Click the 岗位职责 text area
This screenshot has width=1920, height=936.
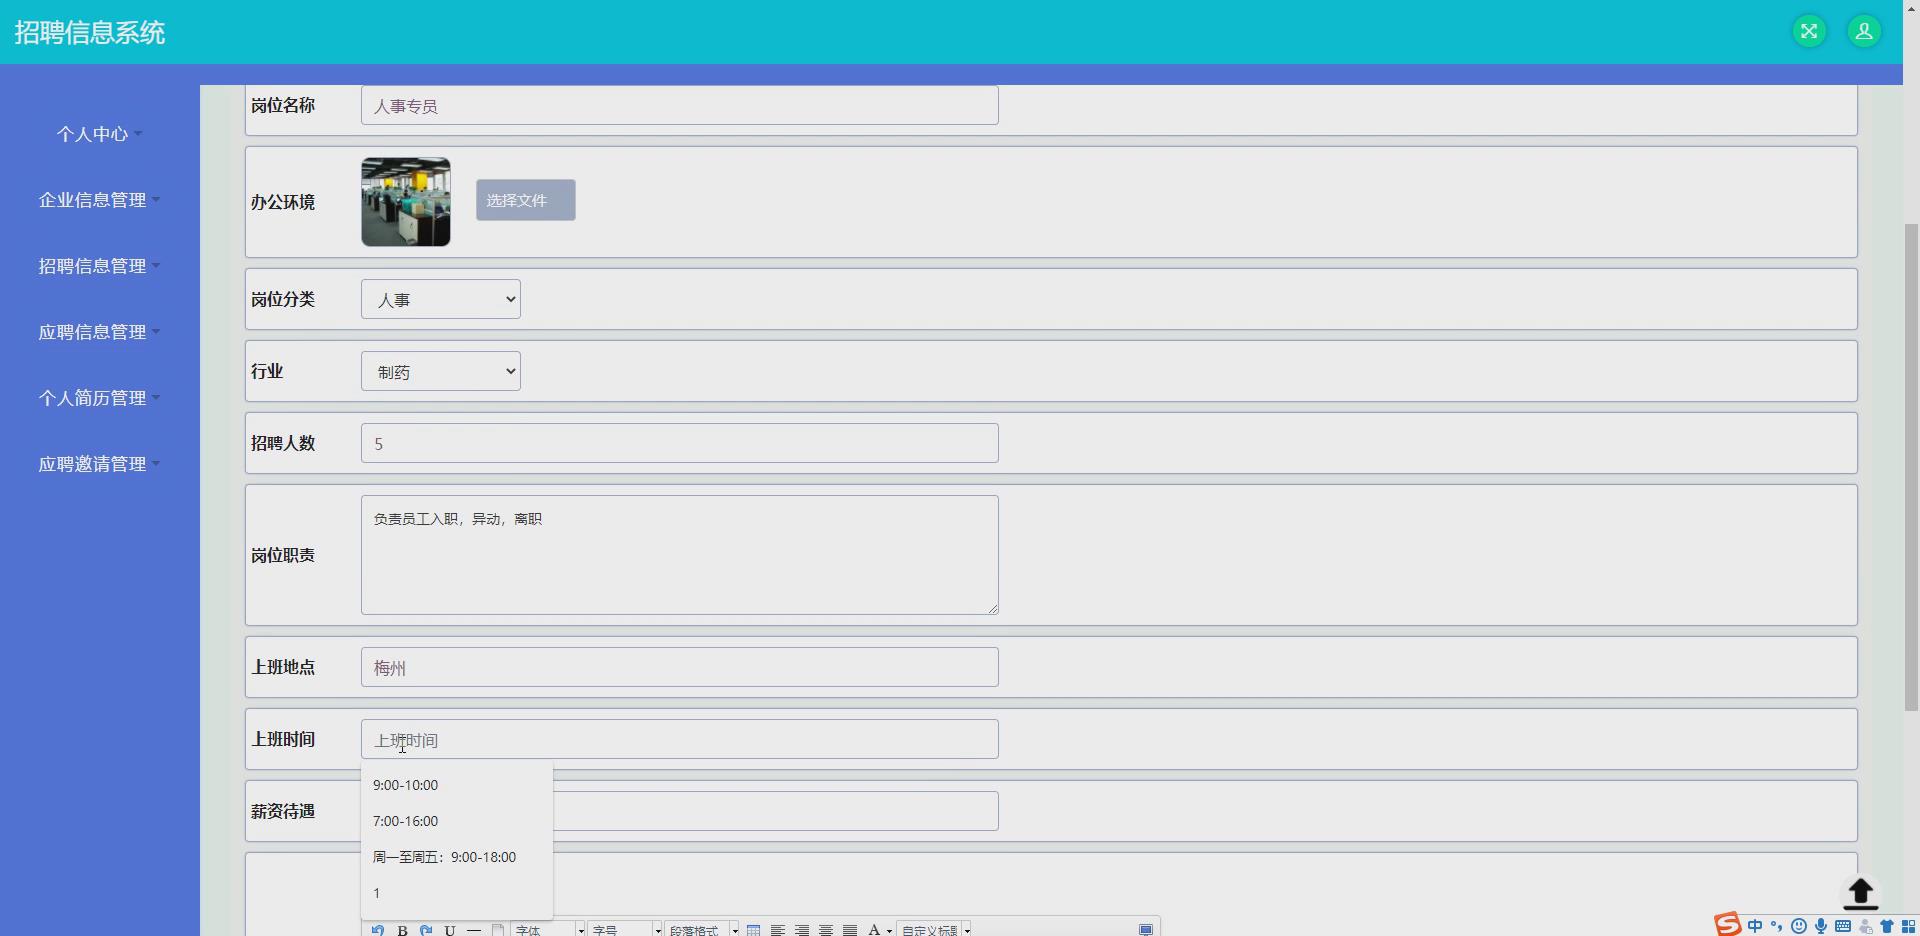[680, 555]
